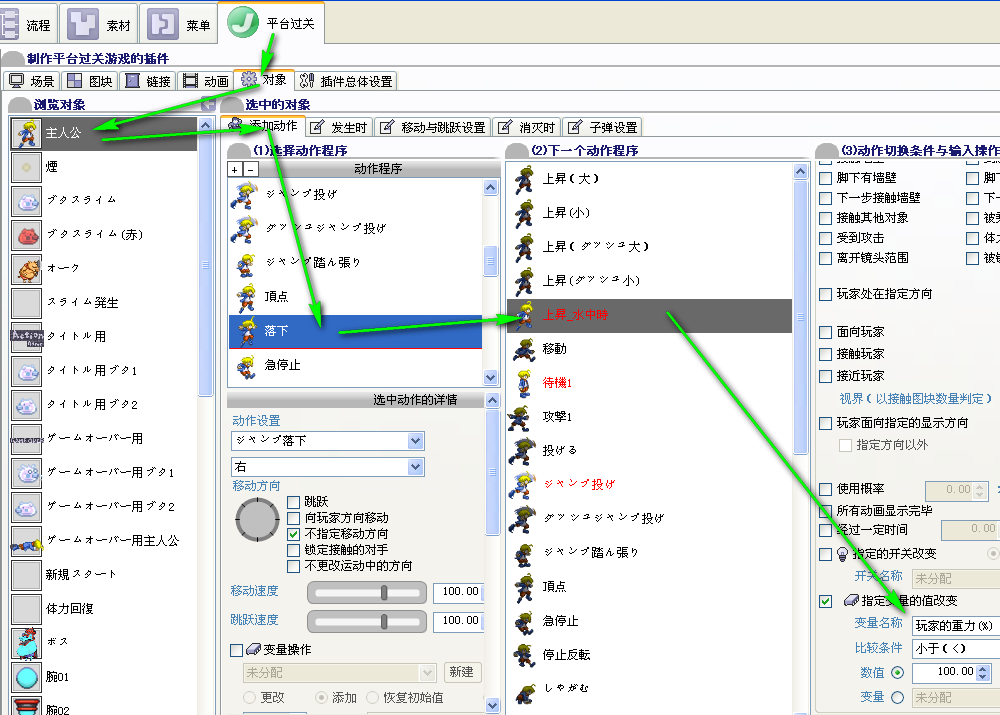Click the 移动速度 value field
This screenshot has height=715, width=1000.
[458, 592]
